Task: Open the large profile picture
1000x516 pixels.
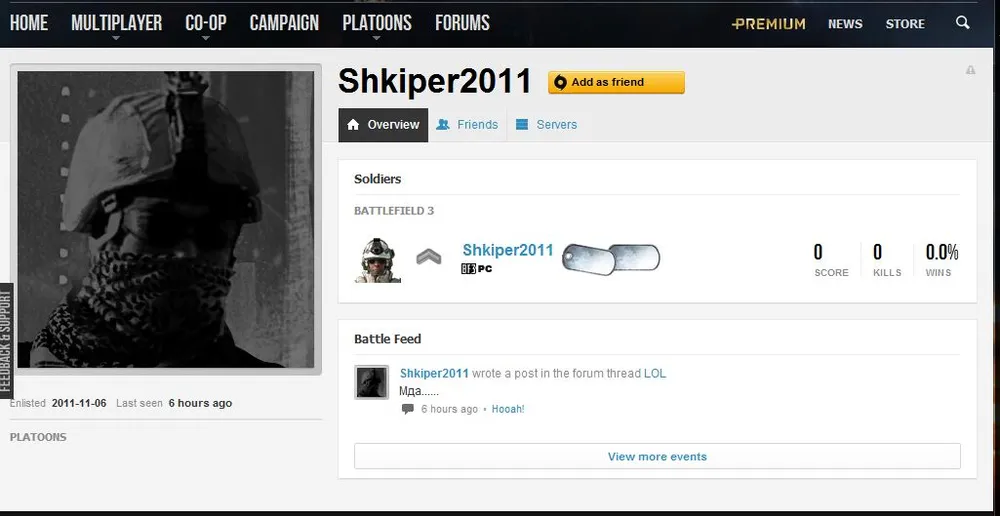Action: point(166,219)
